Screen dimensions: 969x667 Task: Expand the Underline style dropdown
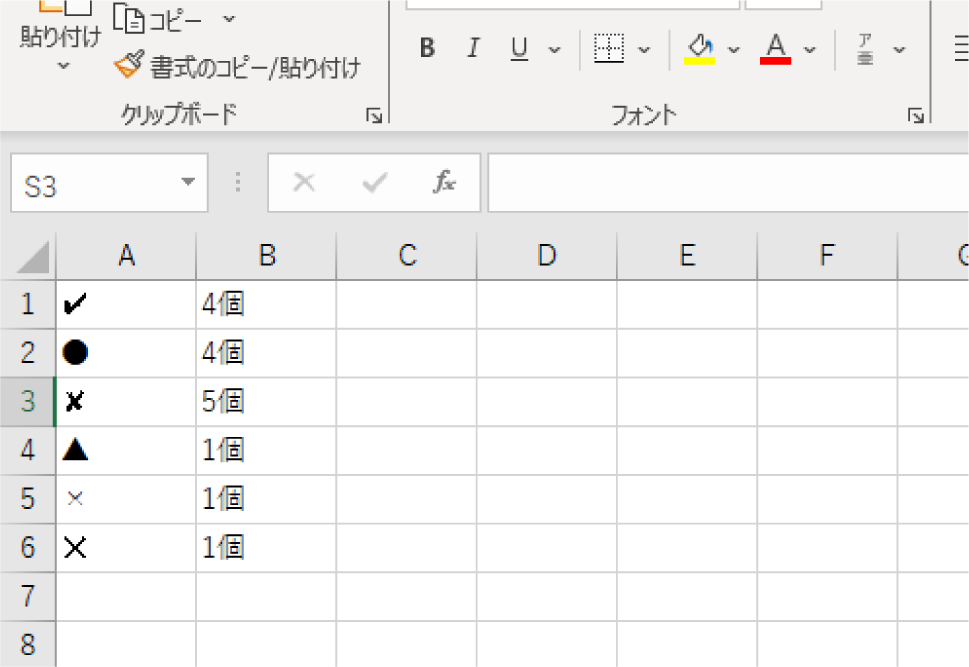tap(554, 49)
